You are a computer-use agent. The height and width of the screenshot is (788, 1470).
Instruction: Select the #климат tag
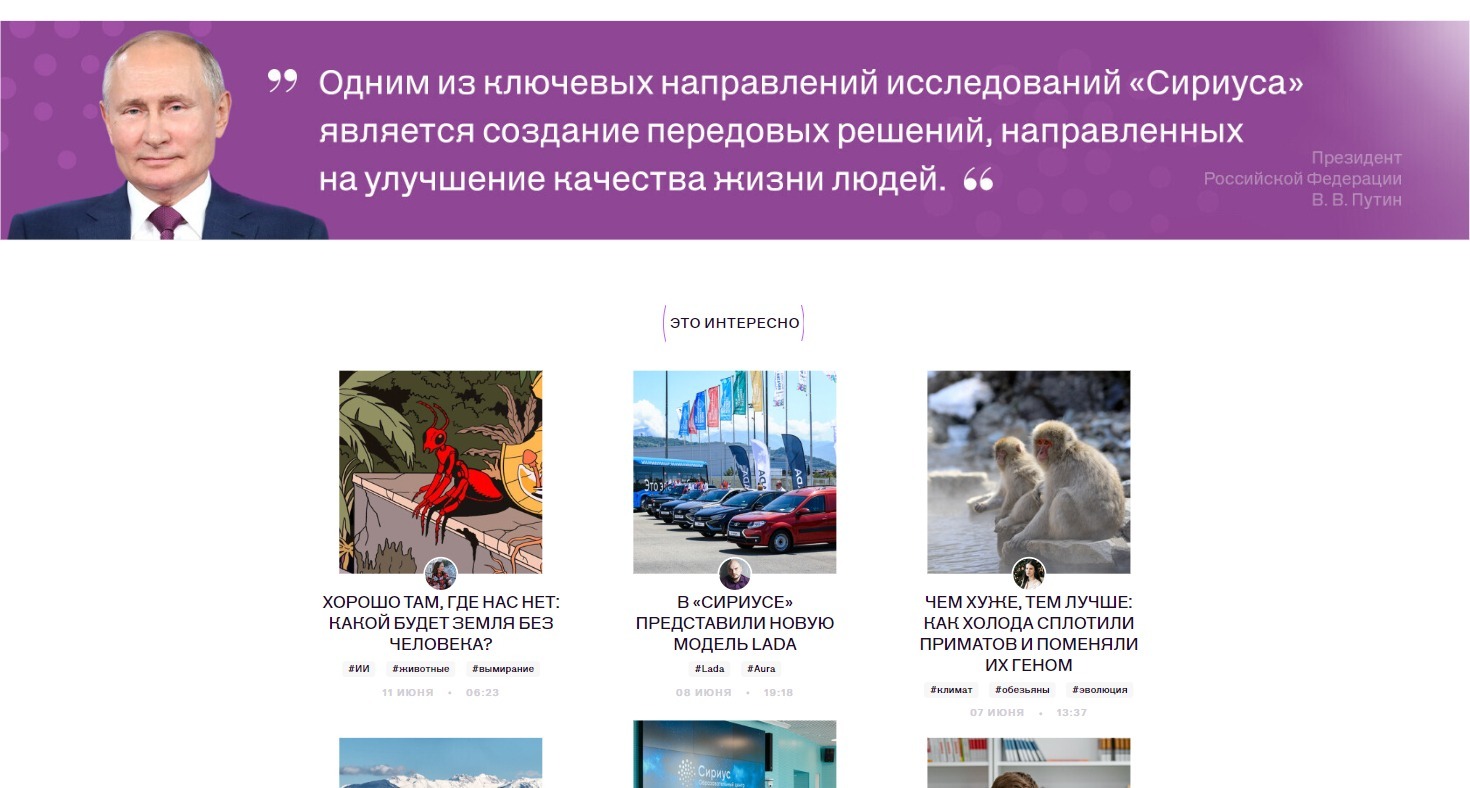(951, 690)
